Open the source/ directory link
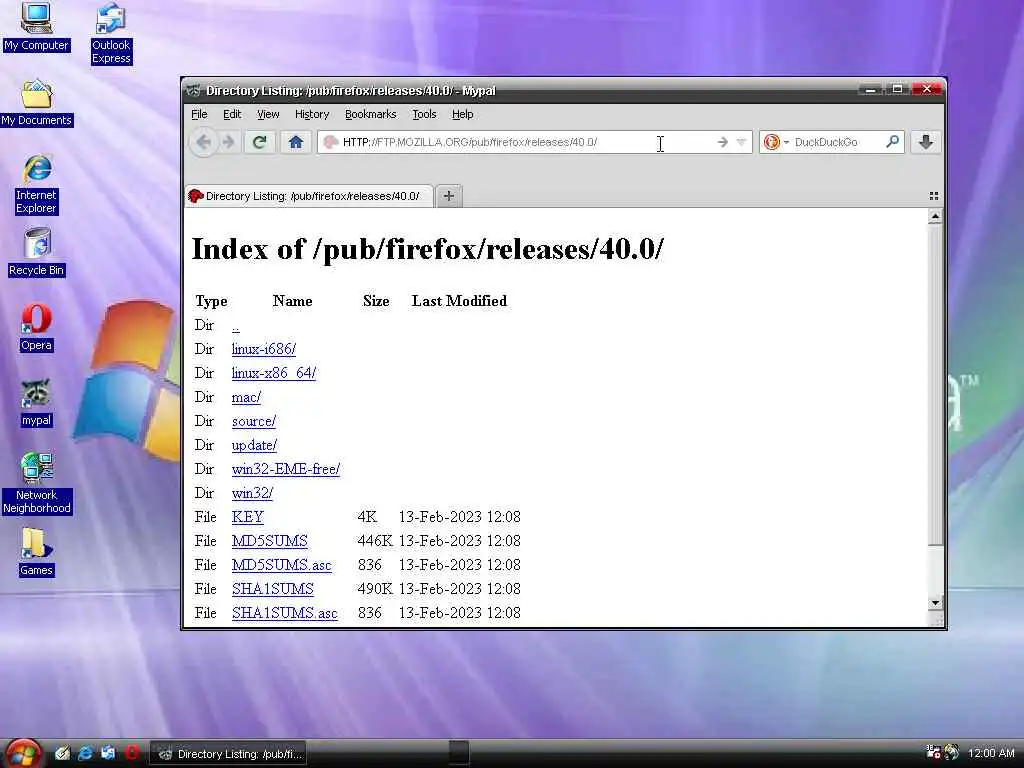 (x=254, y=421)
